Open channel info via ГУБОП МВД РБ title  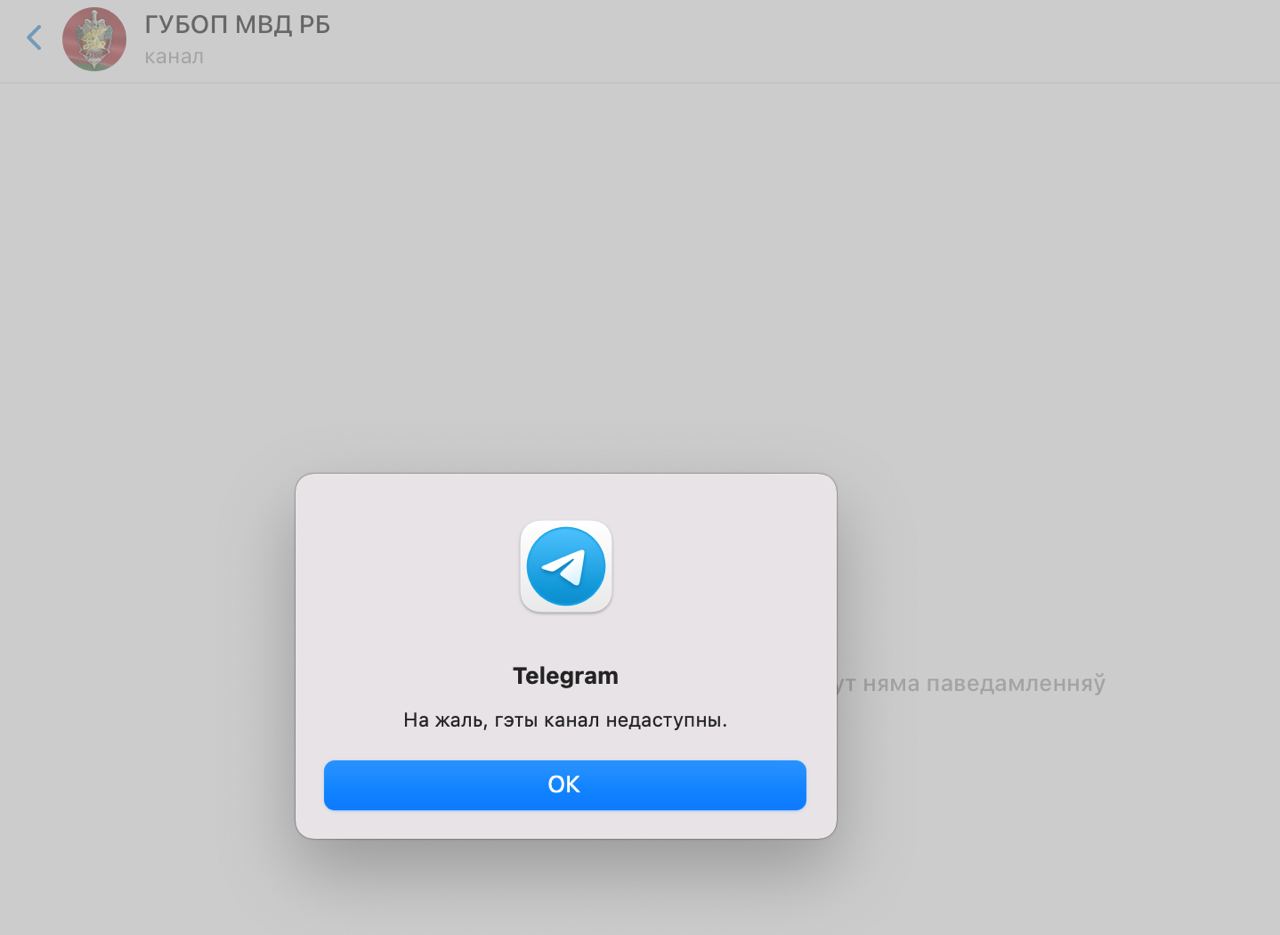click(237, 25)
